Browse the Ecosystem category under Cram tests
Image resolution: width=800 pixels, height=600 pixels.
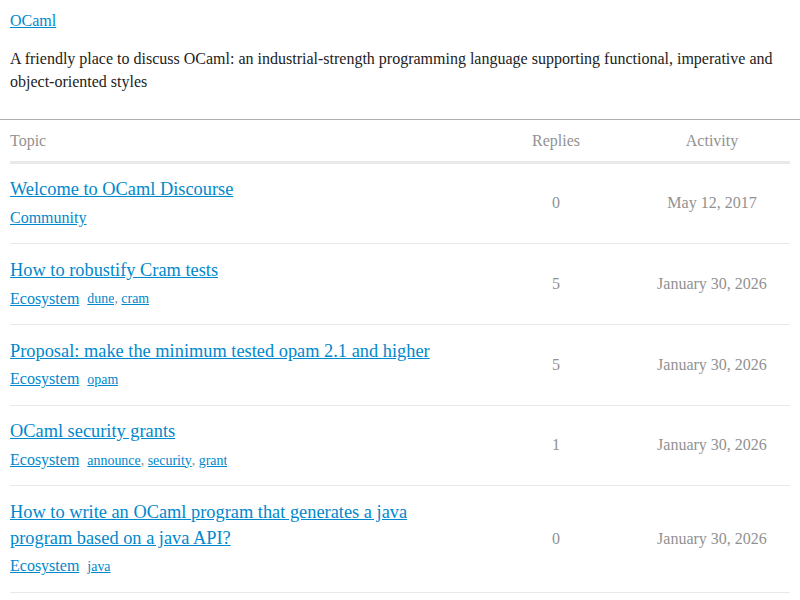[x=44, y=299]
